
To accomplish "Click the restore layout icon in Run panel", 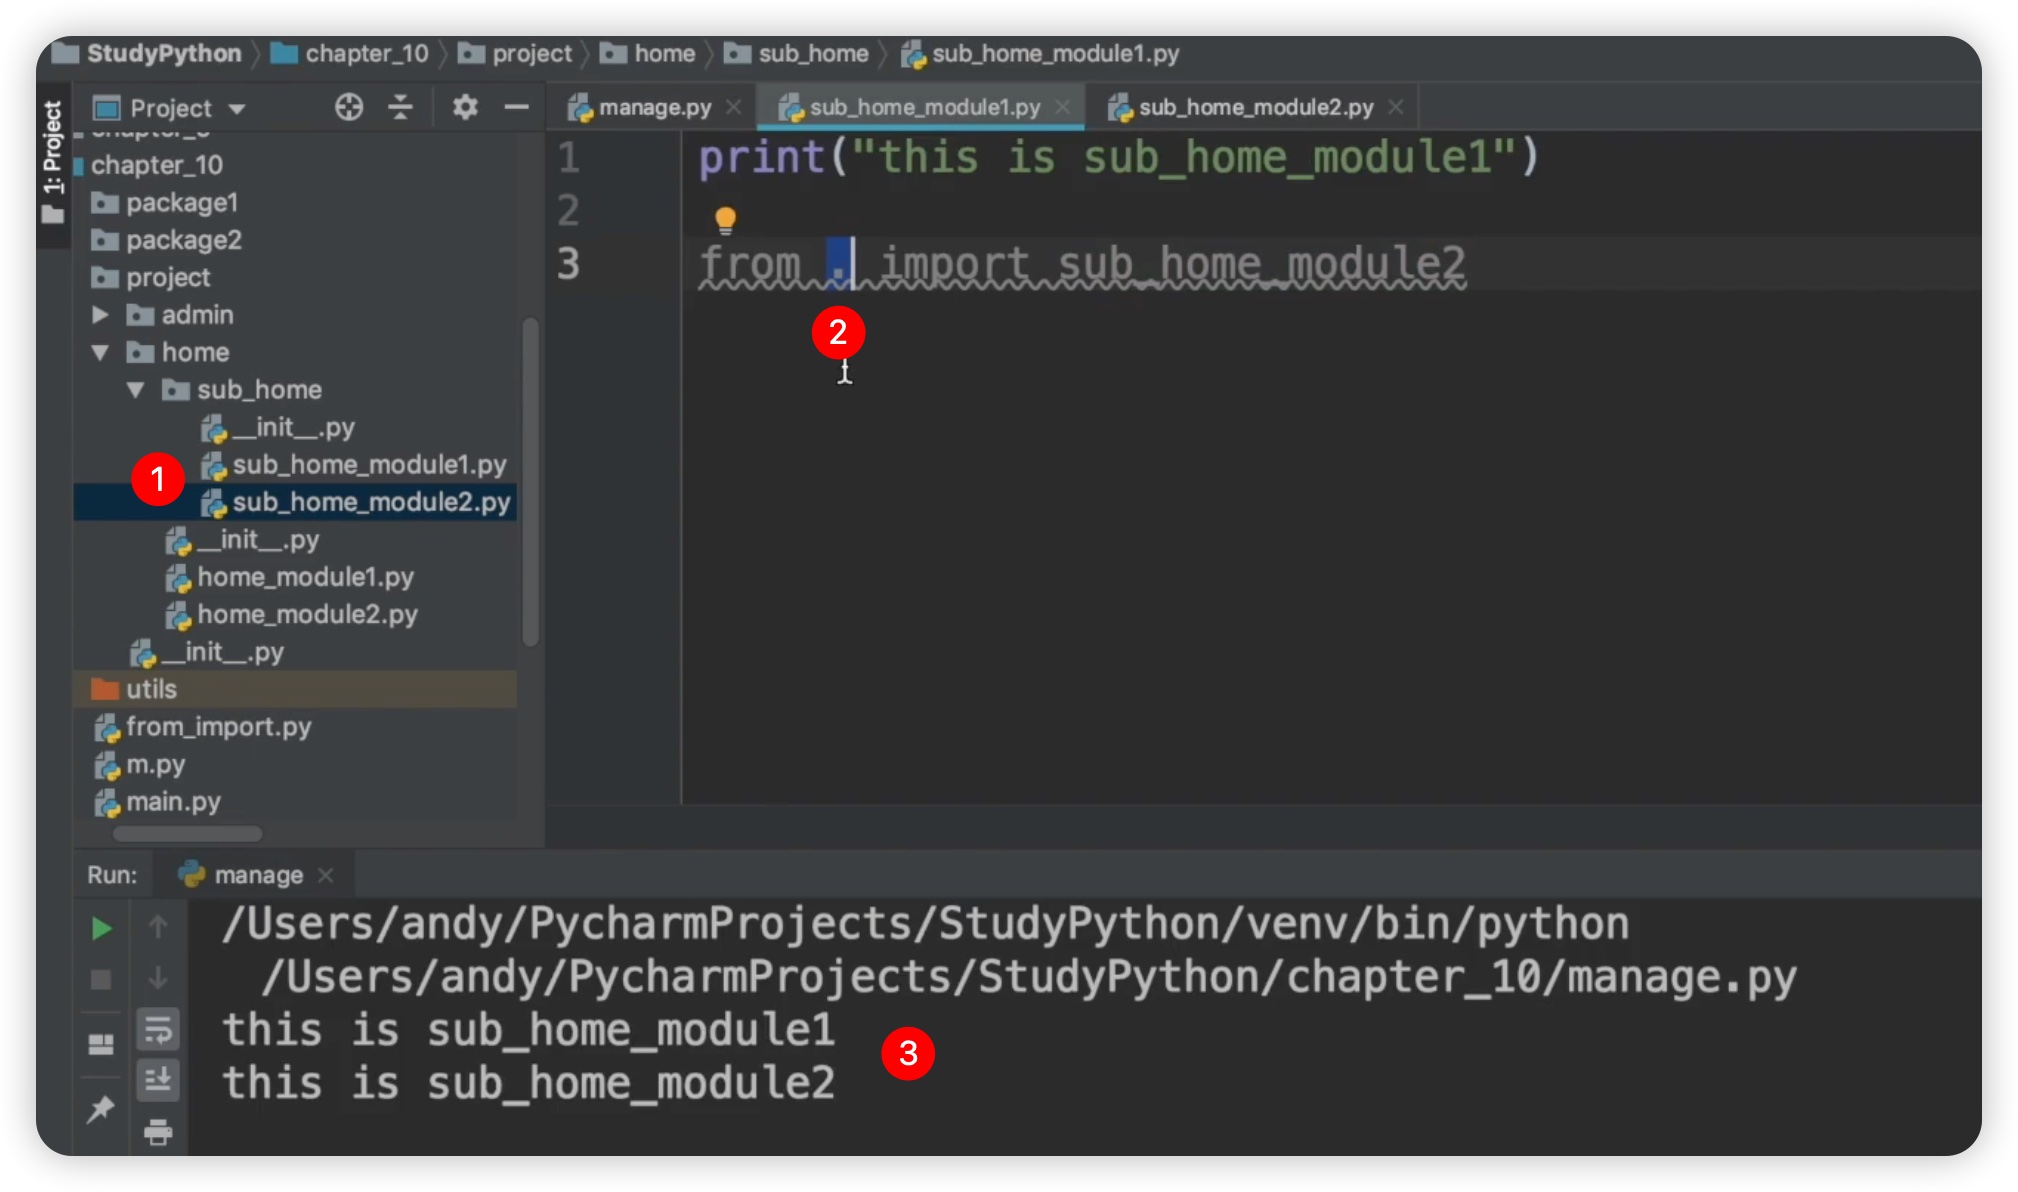I will 101,1045.
